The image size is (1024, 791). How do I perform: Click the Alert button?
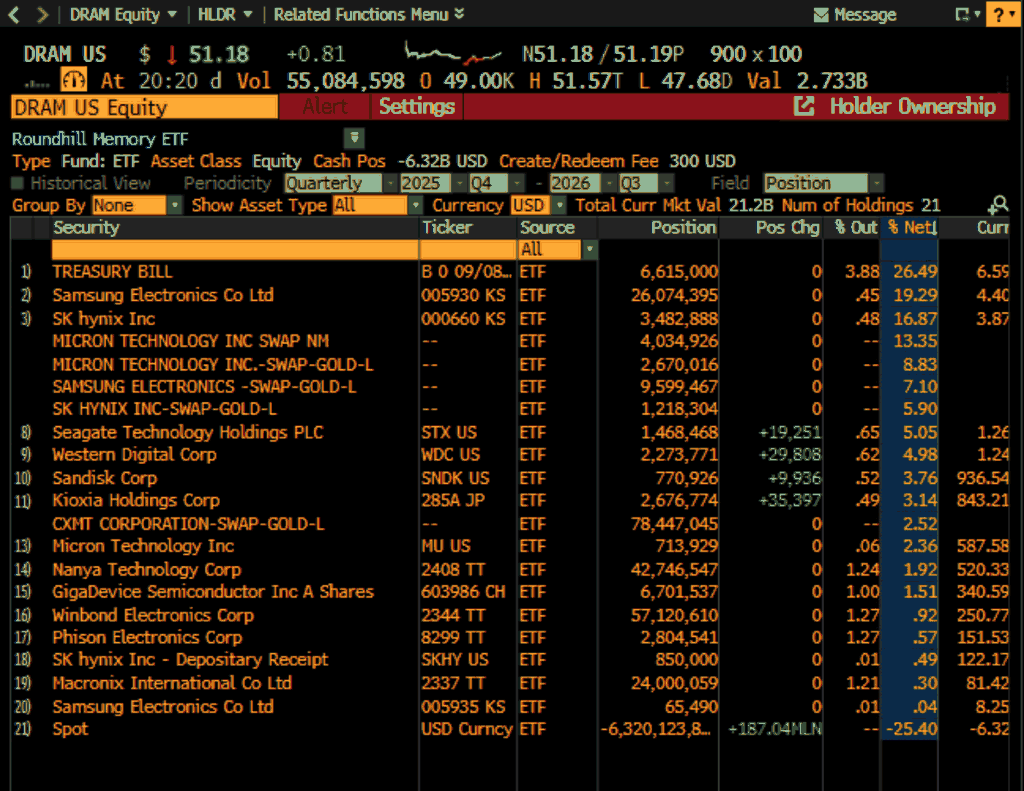coord(325,106)
